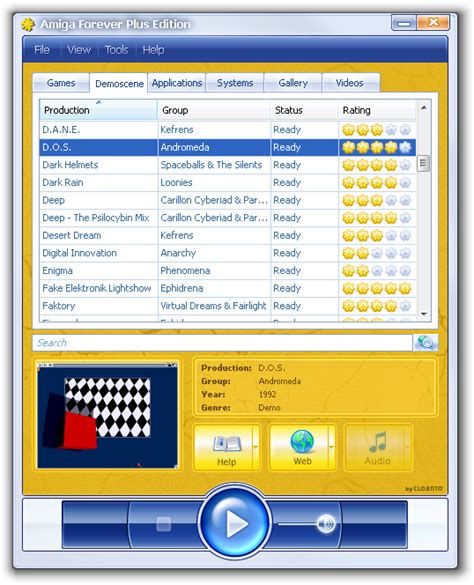474x585 pixels.
Task: Click the Amiga Forever title bar icon
Action: click(28, 24)
